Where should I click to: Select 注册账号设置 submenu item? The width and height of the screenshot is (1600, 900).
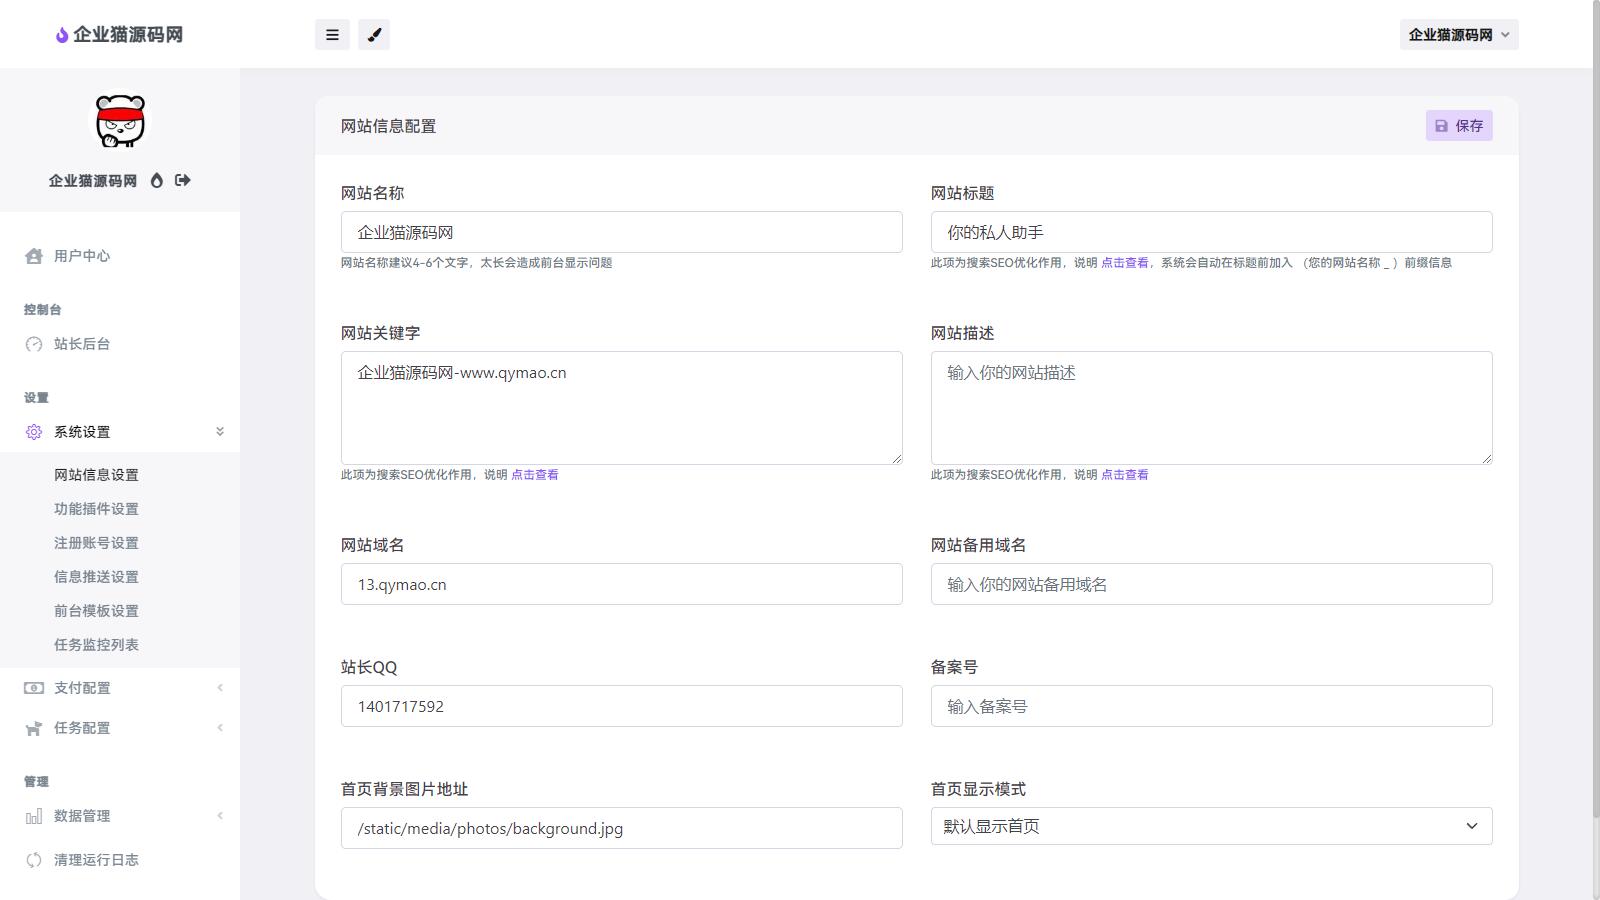pos(96,543)
